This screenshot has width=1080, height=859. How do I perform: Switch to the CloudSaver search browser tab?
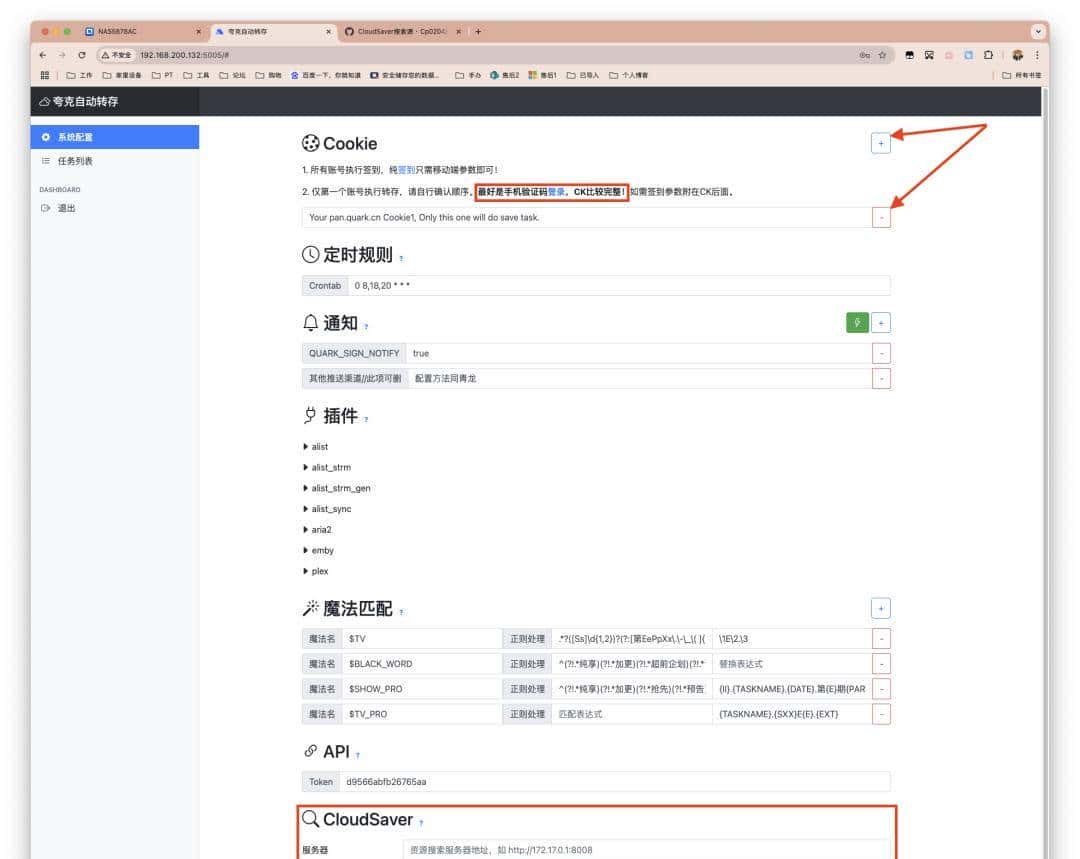point(402,31)
